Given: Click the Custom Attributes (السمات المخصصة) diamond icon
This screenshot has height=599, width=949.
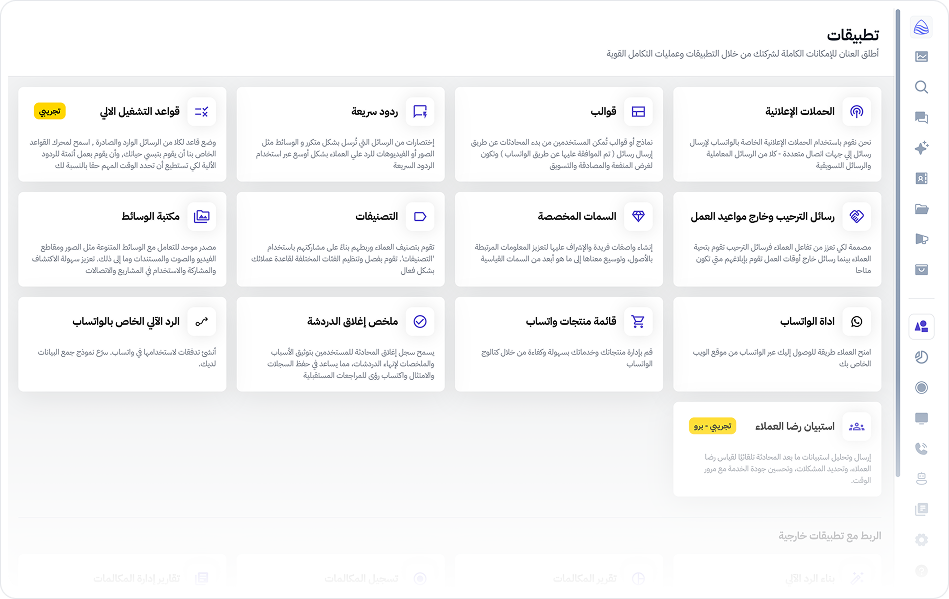Looking at the screenshot, I should pyautogui.click(x=638, y=216).
